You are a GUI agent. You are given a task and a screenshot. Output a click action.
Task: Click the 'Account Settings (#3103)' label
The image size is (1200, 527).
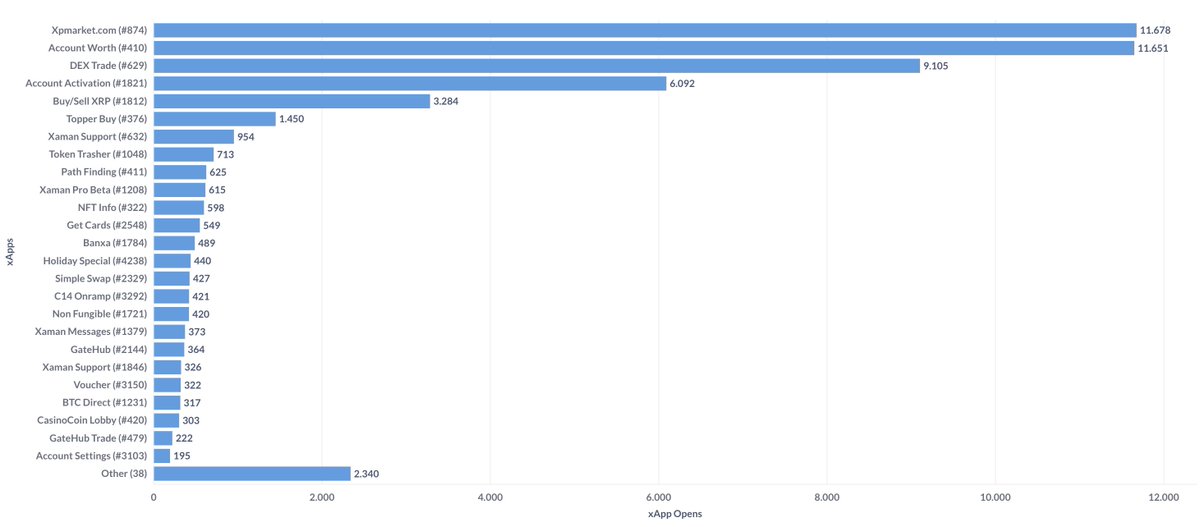(91, 456)
